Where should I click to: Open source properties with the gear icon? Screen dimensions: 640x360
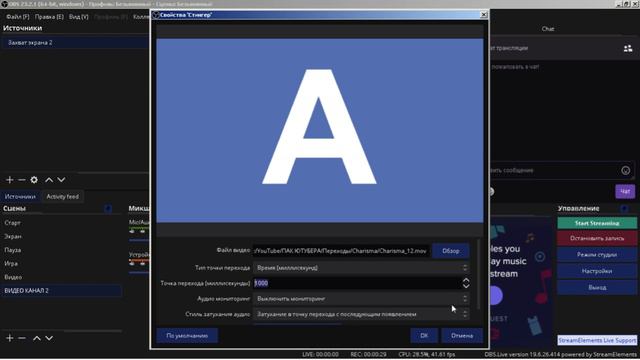tap(34, 180)
